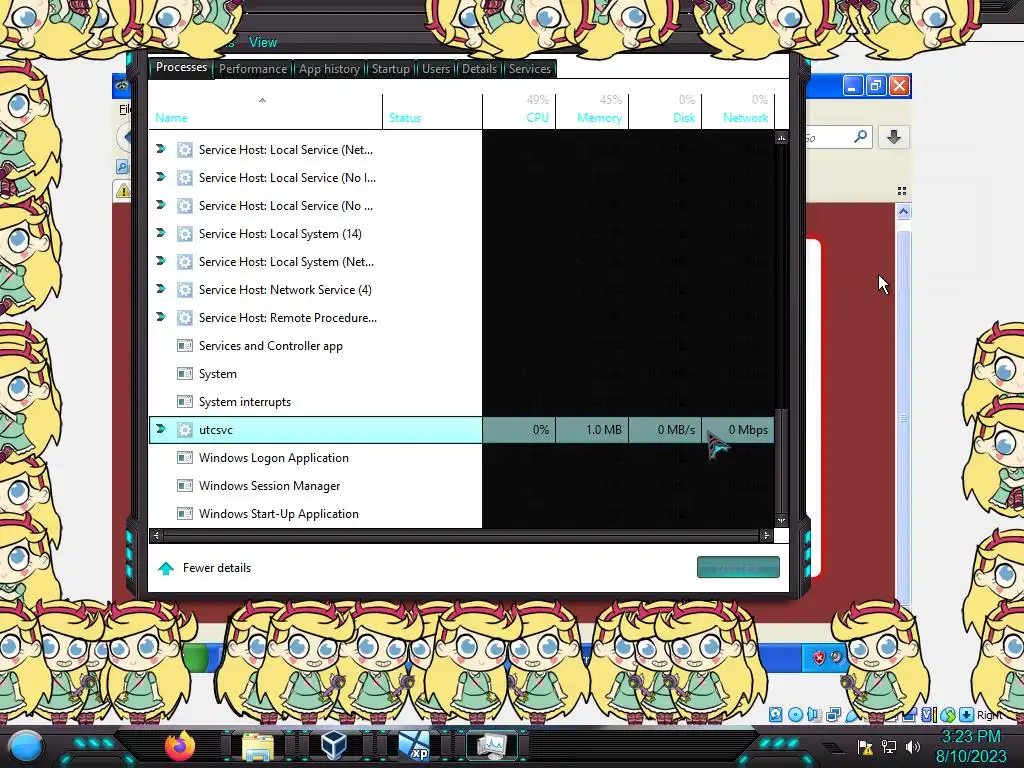The width and height of the screenshot is (1024, 768).
Task: Click the VirtualBox display status icon
Action: [x=833, y=714]
